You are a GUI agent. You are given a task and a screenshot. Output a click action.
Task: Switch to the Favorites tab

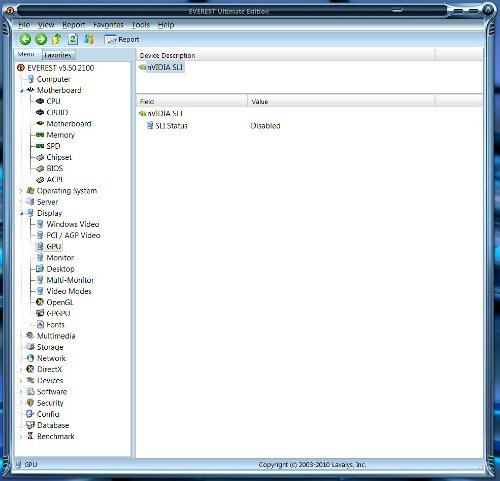[x=58, y=55]
